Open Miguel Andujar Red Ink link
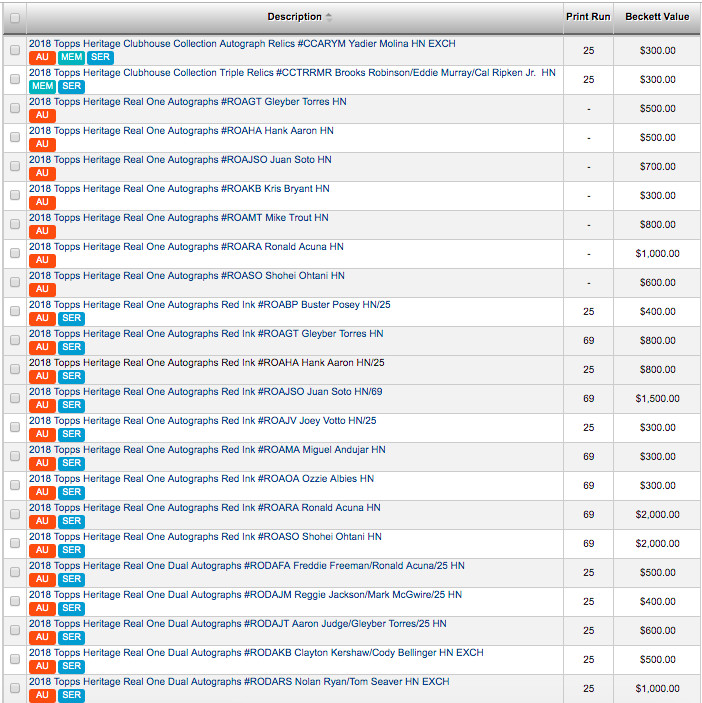Image resolution: width=702 pixels, height=703 pixels. [207, 450]
